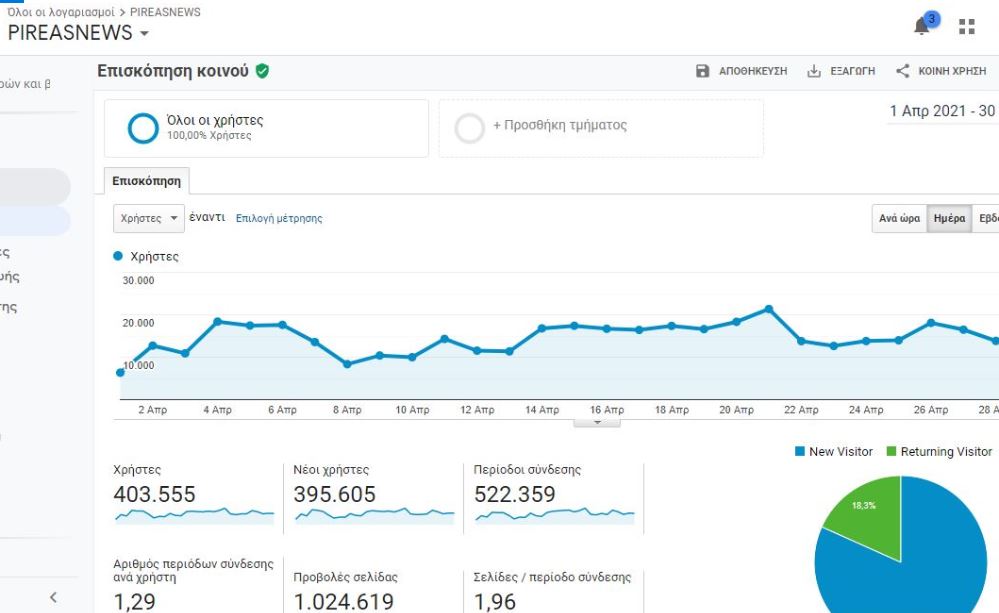This screenshot has width=999, height=613.
Task: Click the chart collapse handle below timeline
Action: (x=598, y=423)
